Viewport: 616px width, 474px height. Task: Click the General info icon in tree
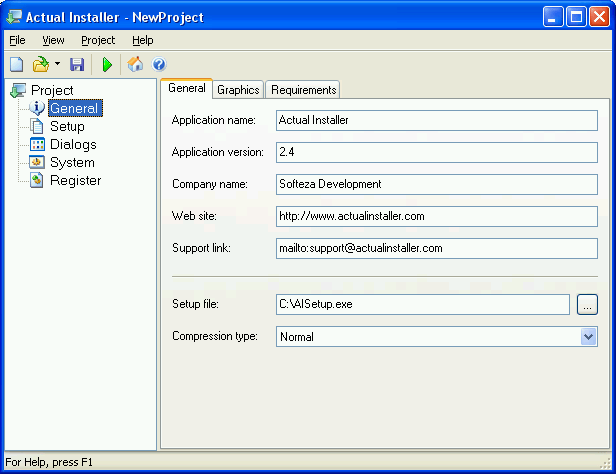37,108
